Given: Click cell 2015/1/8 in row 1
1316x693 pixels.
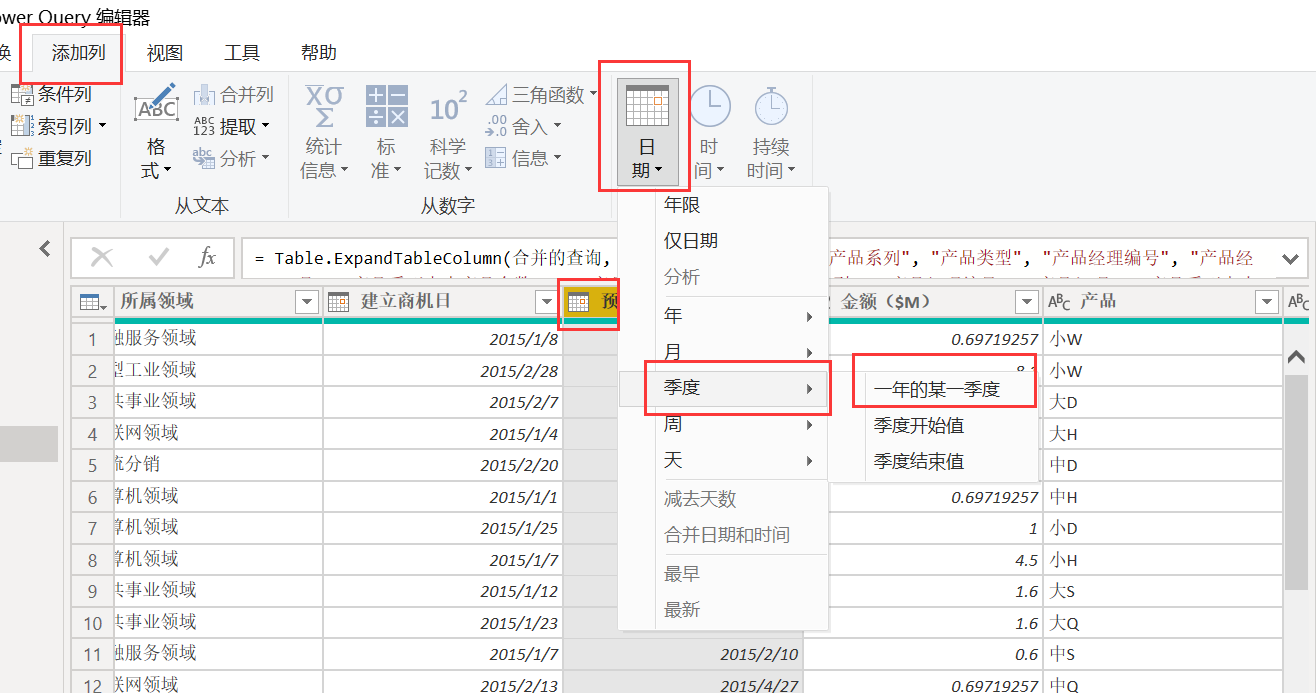Looking at the screenshot, I should 443,340.
